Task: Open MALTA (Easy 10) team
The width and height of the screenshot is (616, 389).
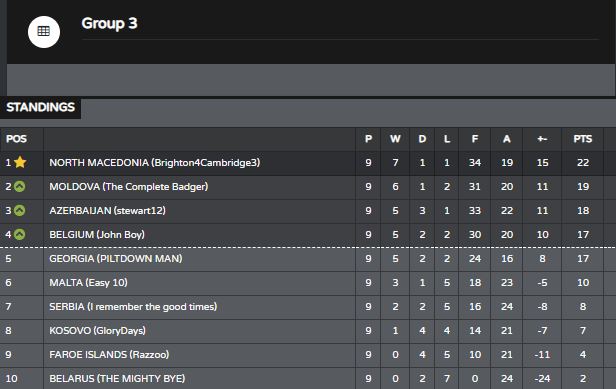Action: pos(88,283)
